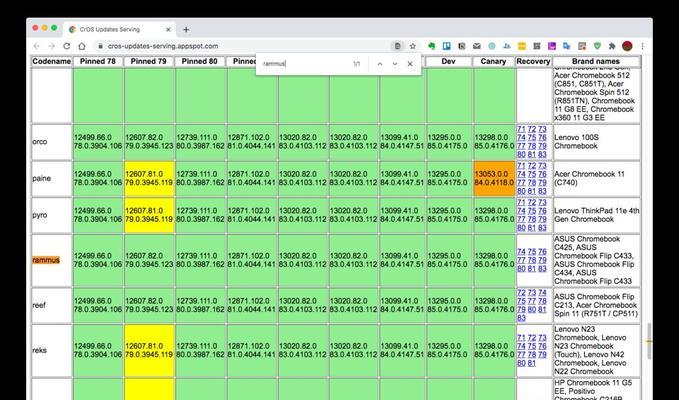Image resolution: width=679 pixels, height=400 pixels.
Task: Open the profile avatar in the toolbar
Action: (x=627, y=46)
